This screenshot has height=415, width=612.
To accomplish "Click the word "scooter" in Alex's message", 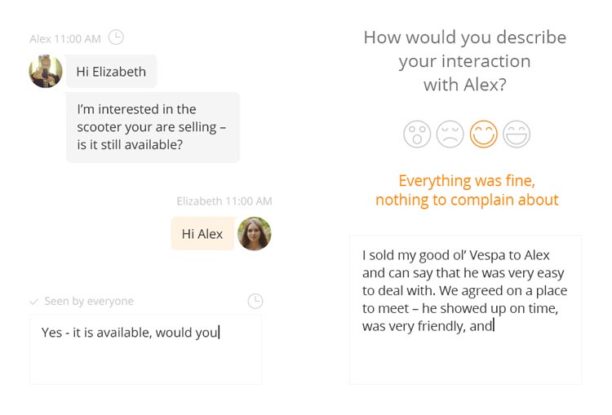I will (103, 127).
